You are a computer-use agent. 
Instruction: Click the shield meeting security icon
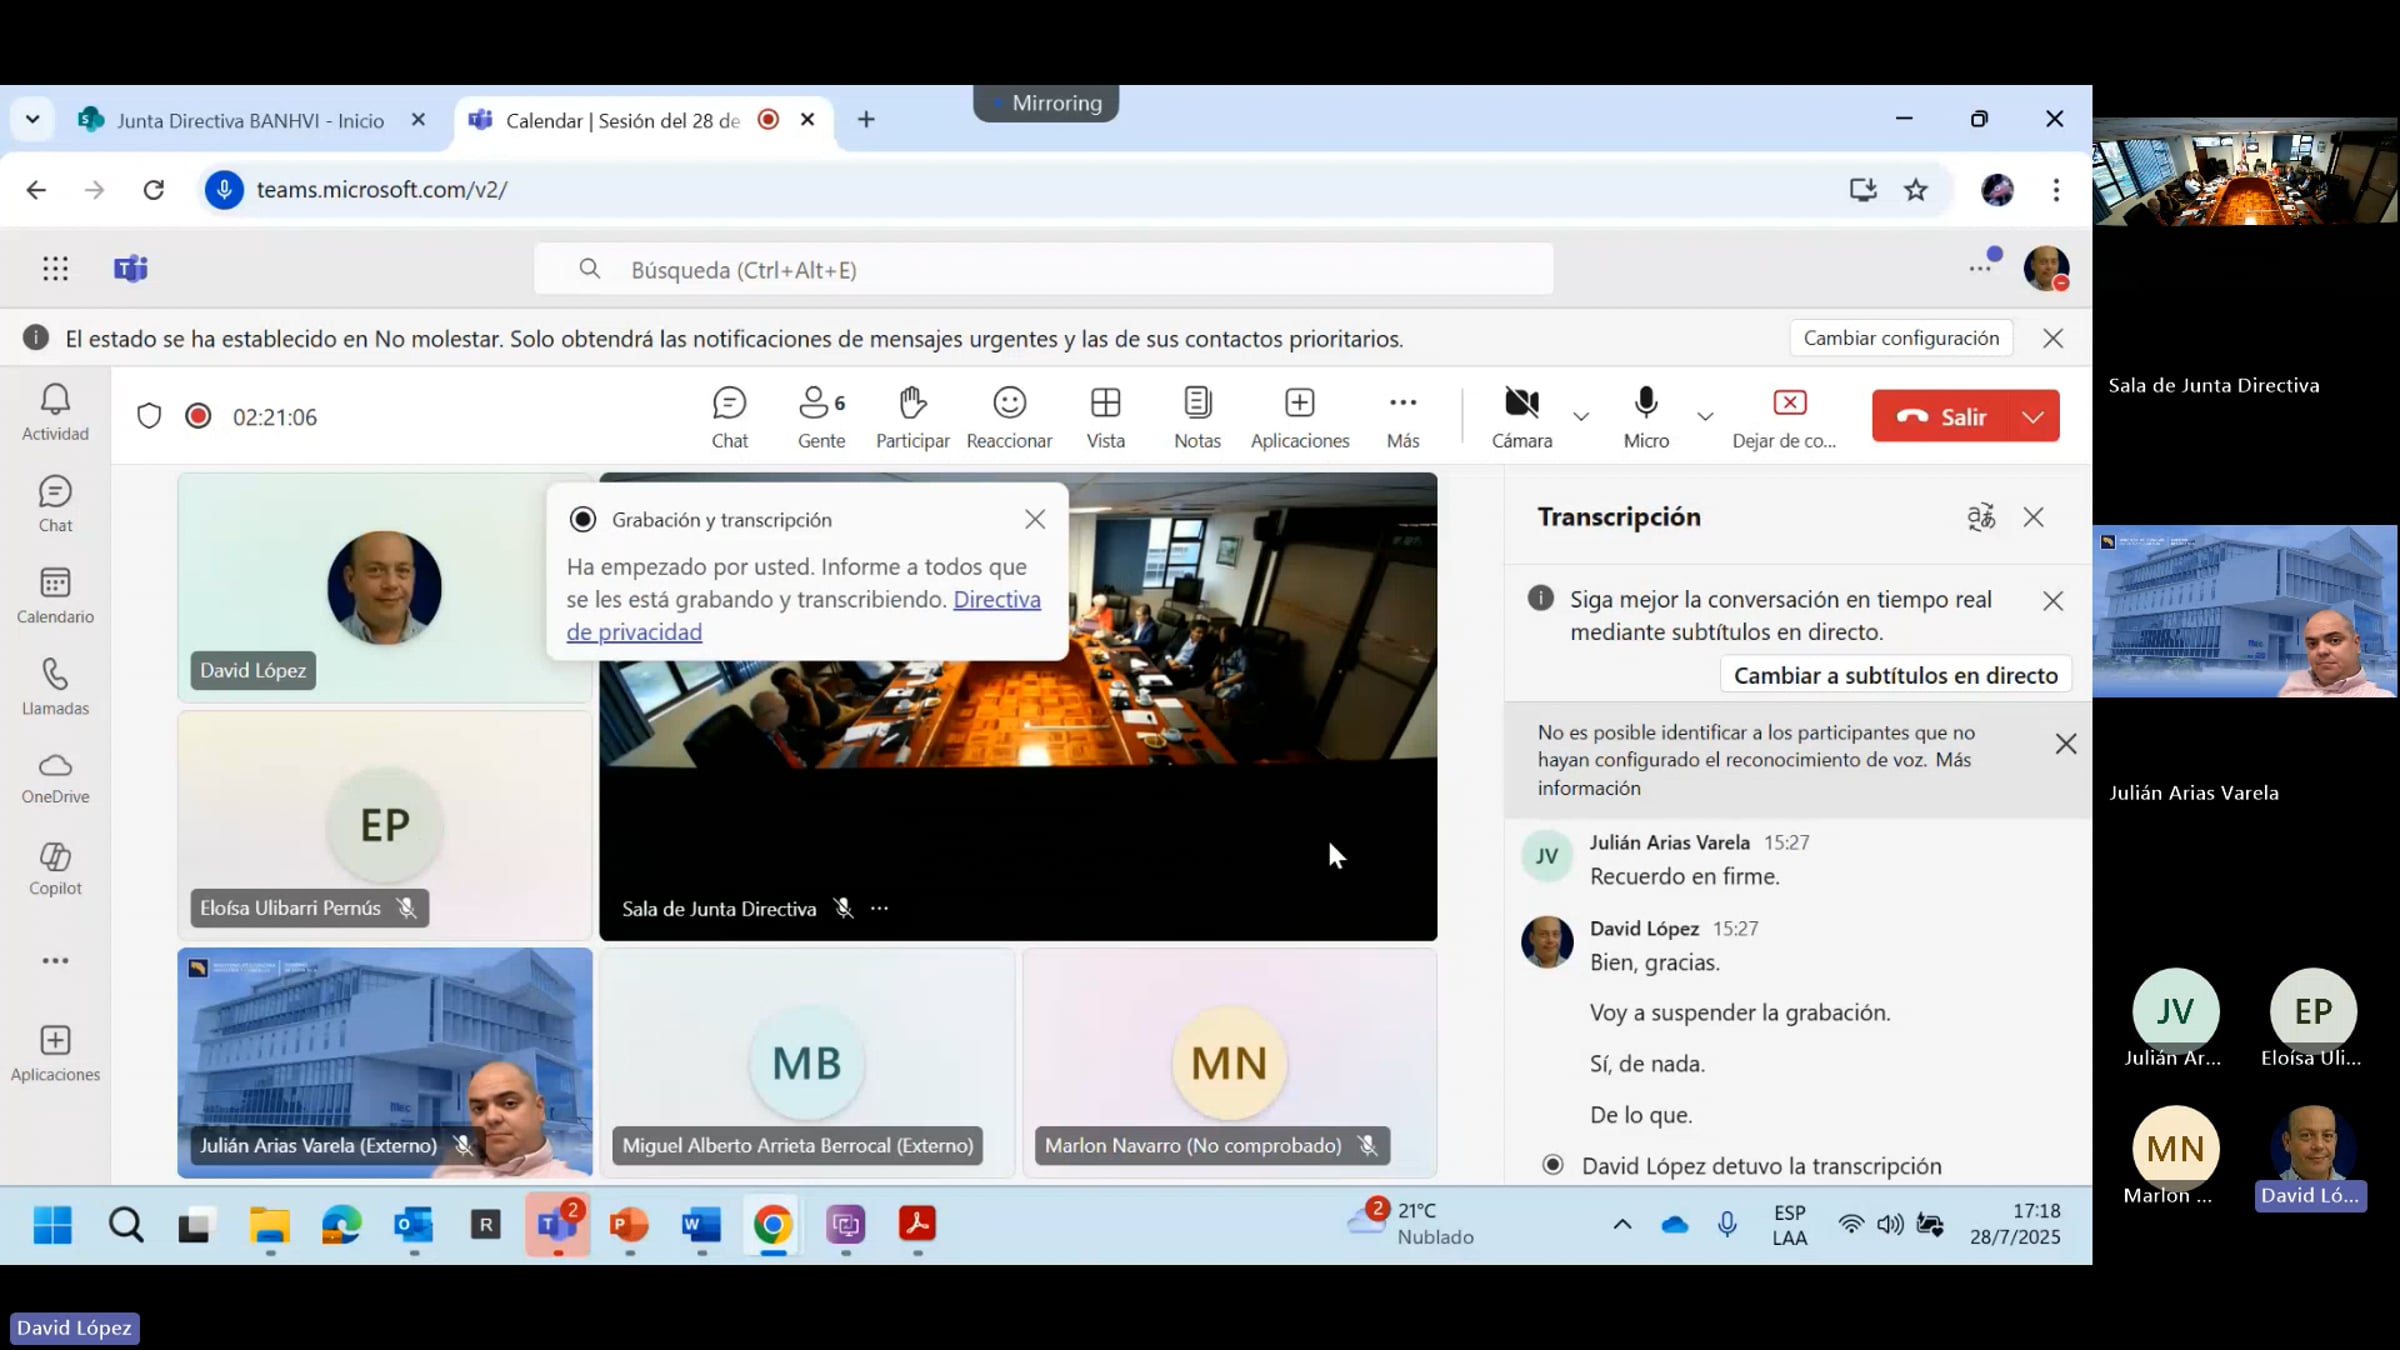pyautogui.click(x=149, y=416)
